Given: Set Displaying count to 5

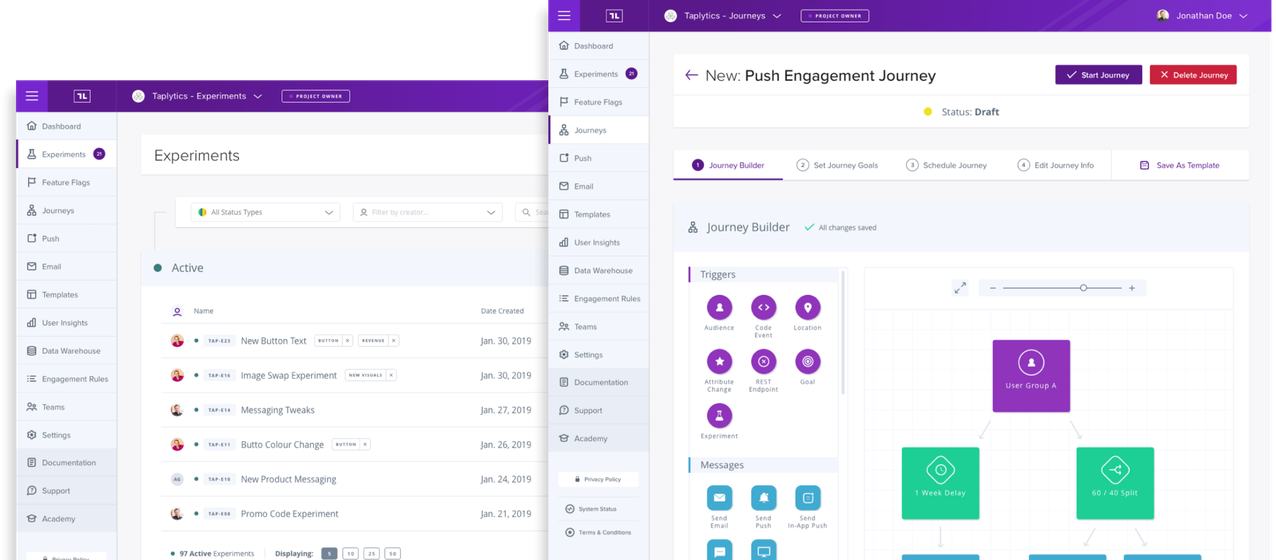Looking at the screenshot, I should [x=329, y=553].
